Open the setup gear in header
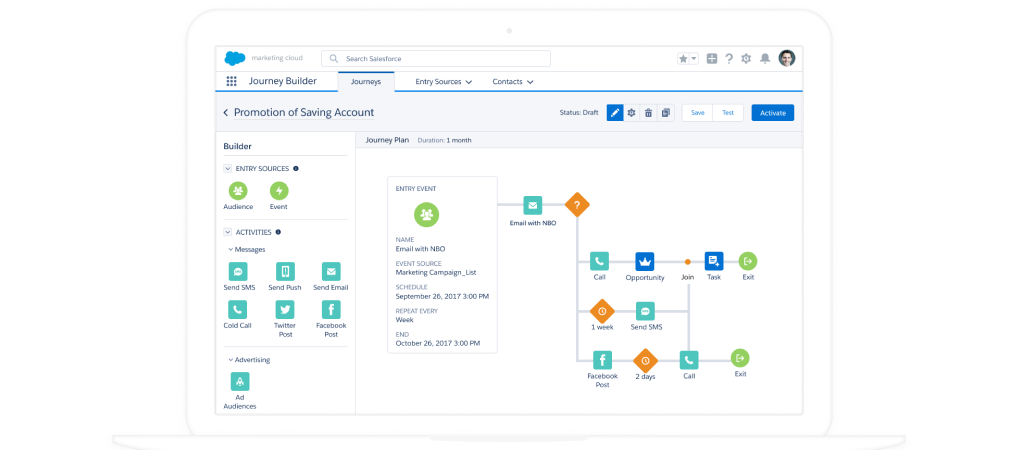The image size is (1018, 450). [746, 58]
